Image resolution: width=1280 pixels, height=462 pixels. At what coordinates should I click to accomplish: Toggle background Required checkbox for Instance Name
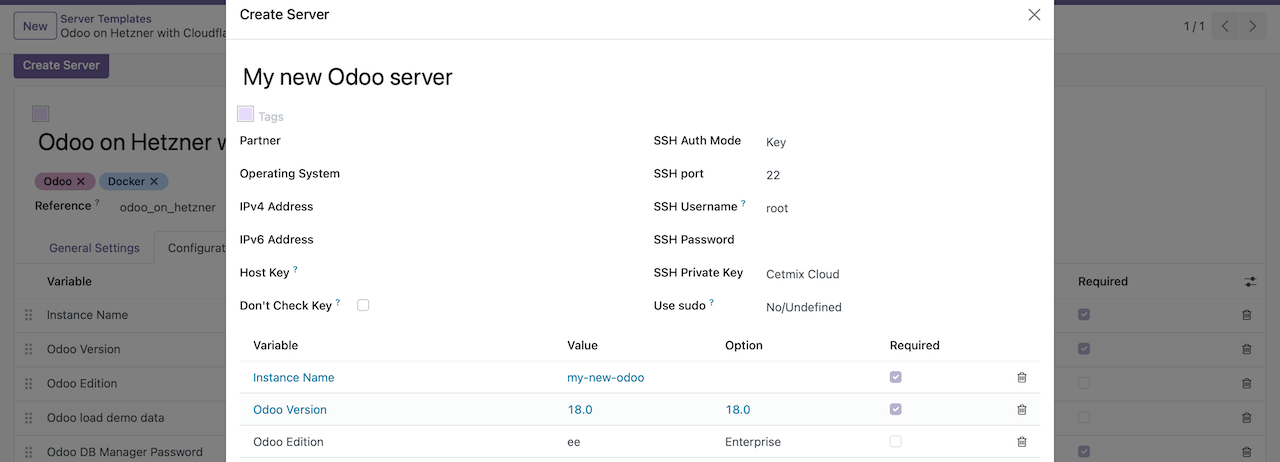tap(1084, 314)
